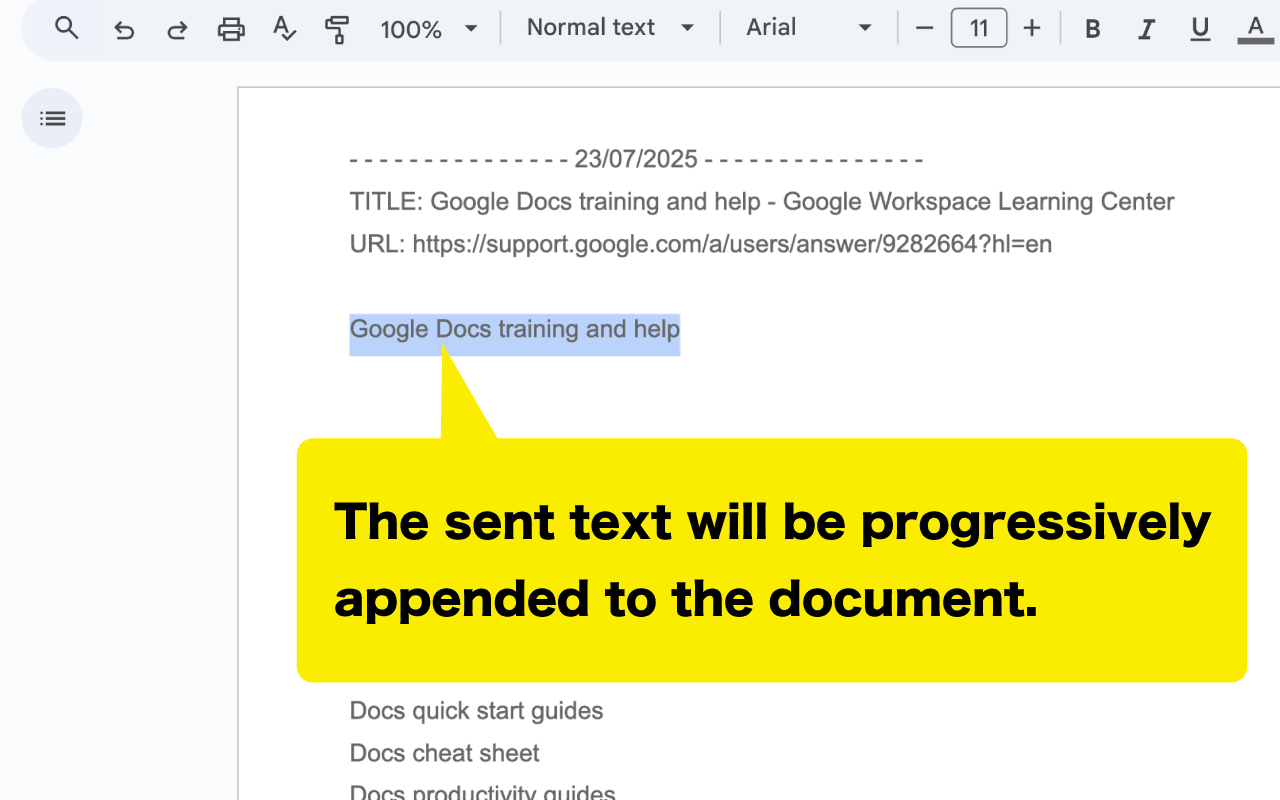
Task: Open the text color picker
Action: tap(1255, 29)
